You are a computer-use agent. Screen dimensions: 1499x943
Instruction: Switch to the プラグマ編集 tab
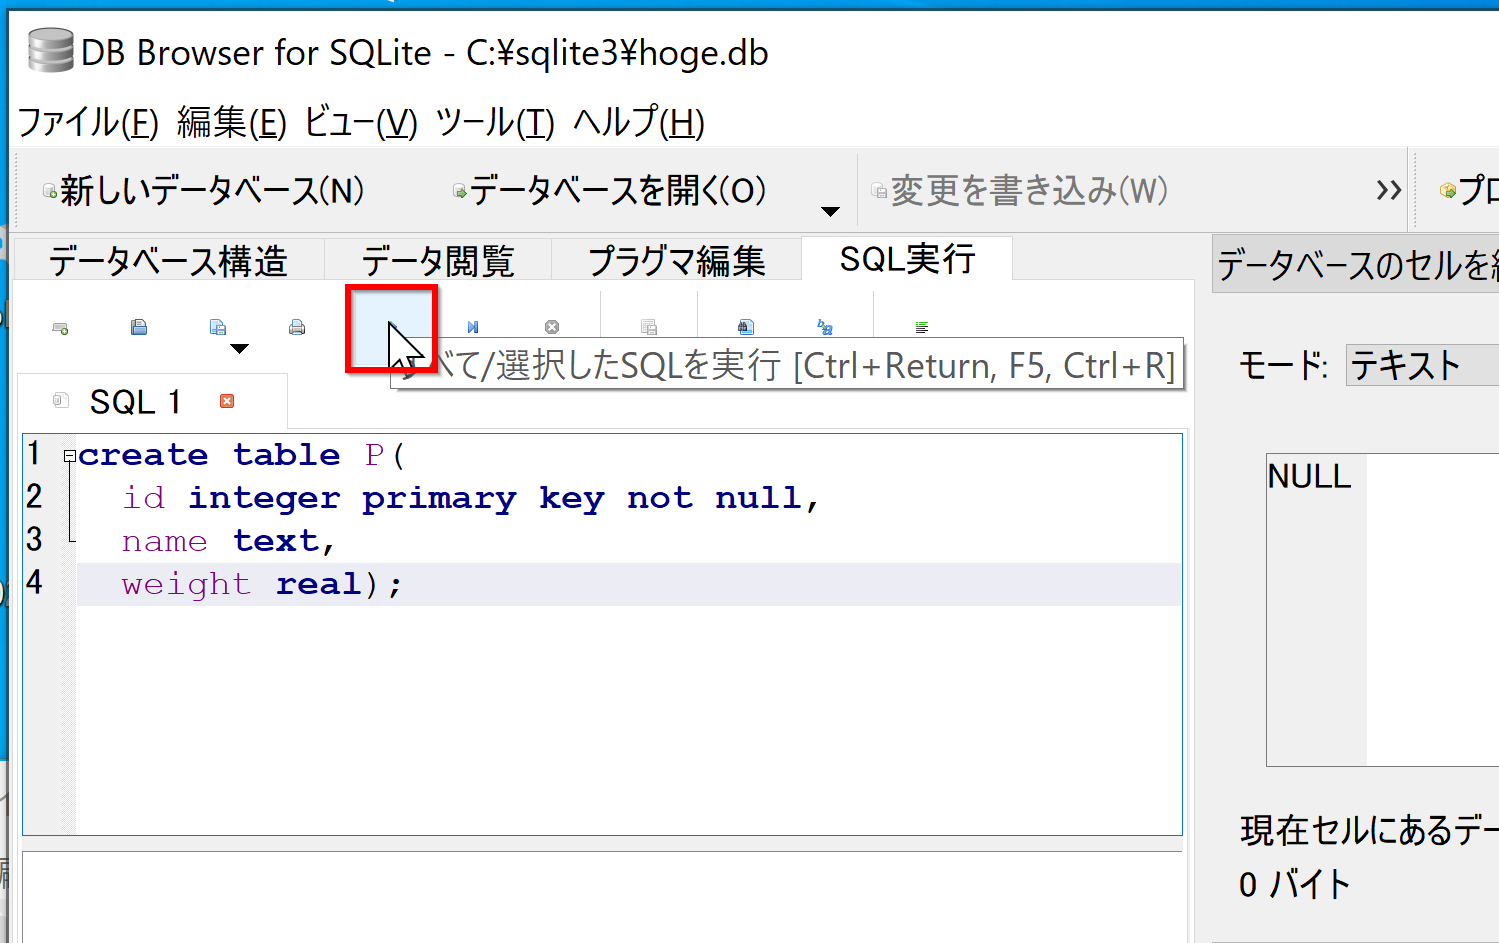(676, 261)
